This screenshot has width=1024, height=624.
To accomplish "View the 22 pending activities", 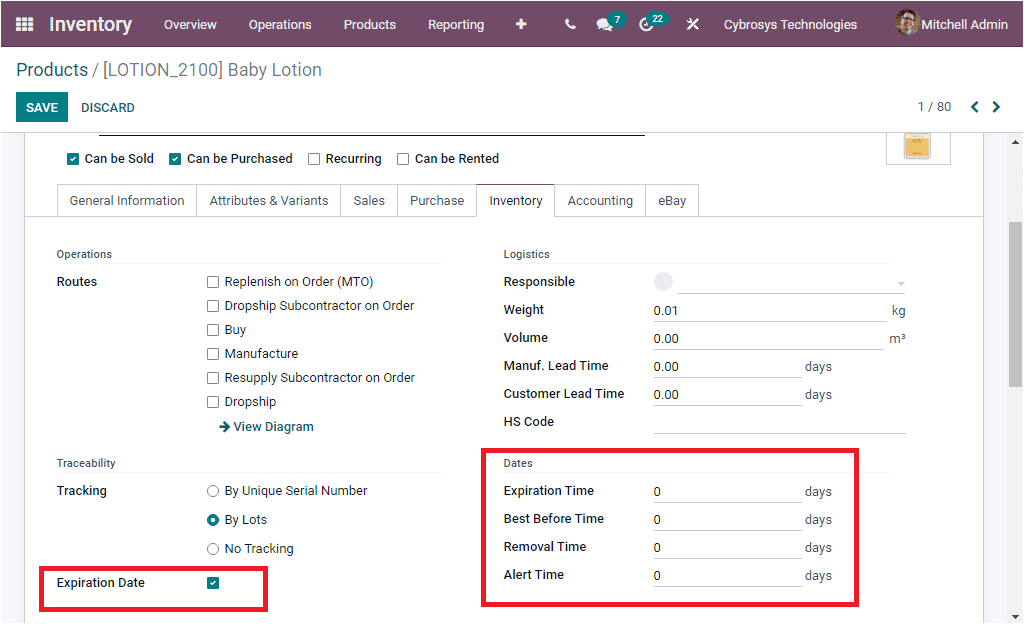I will coord(647,23).
